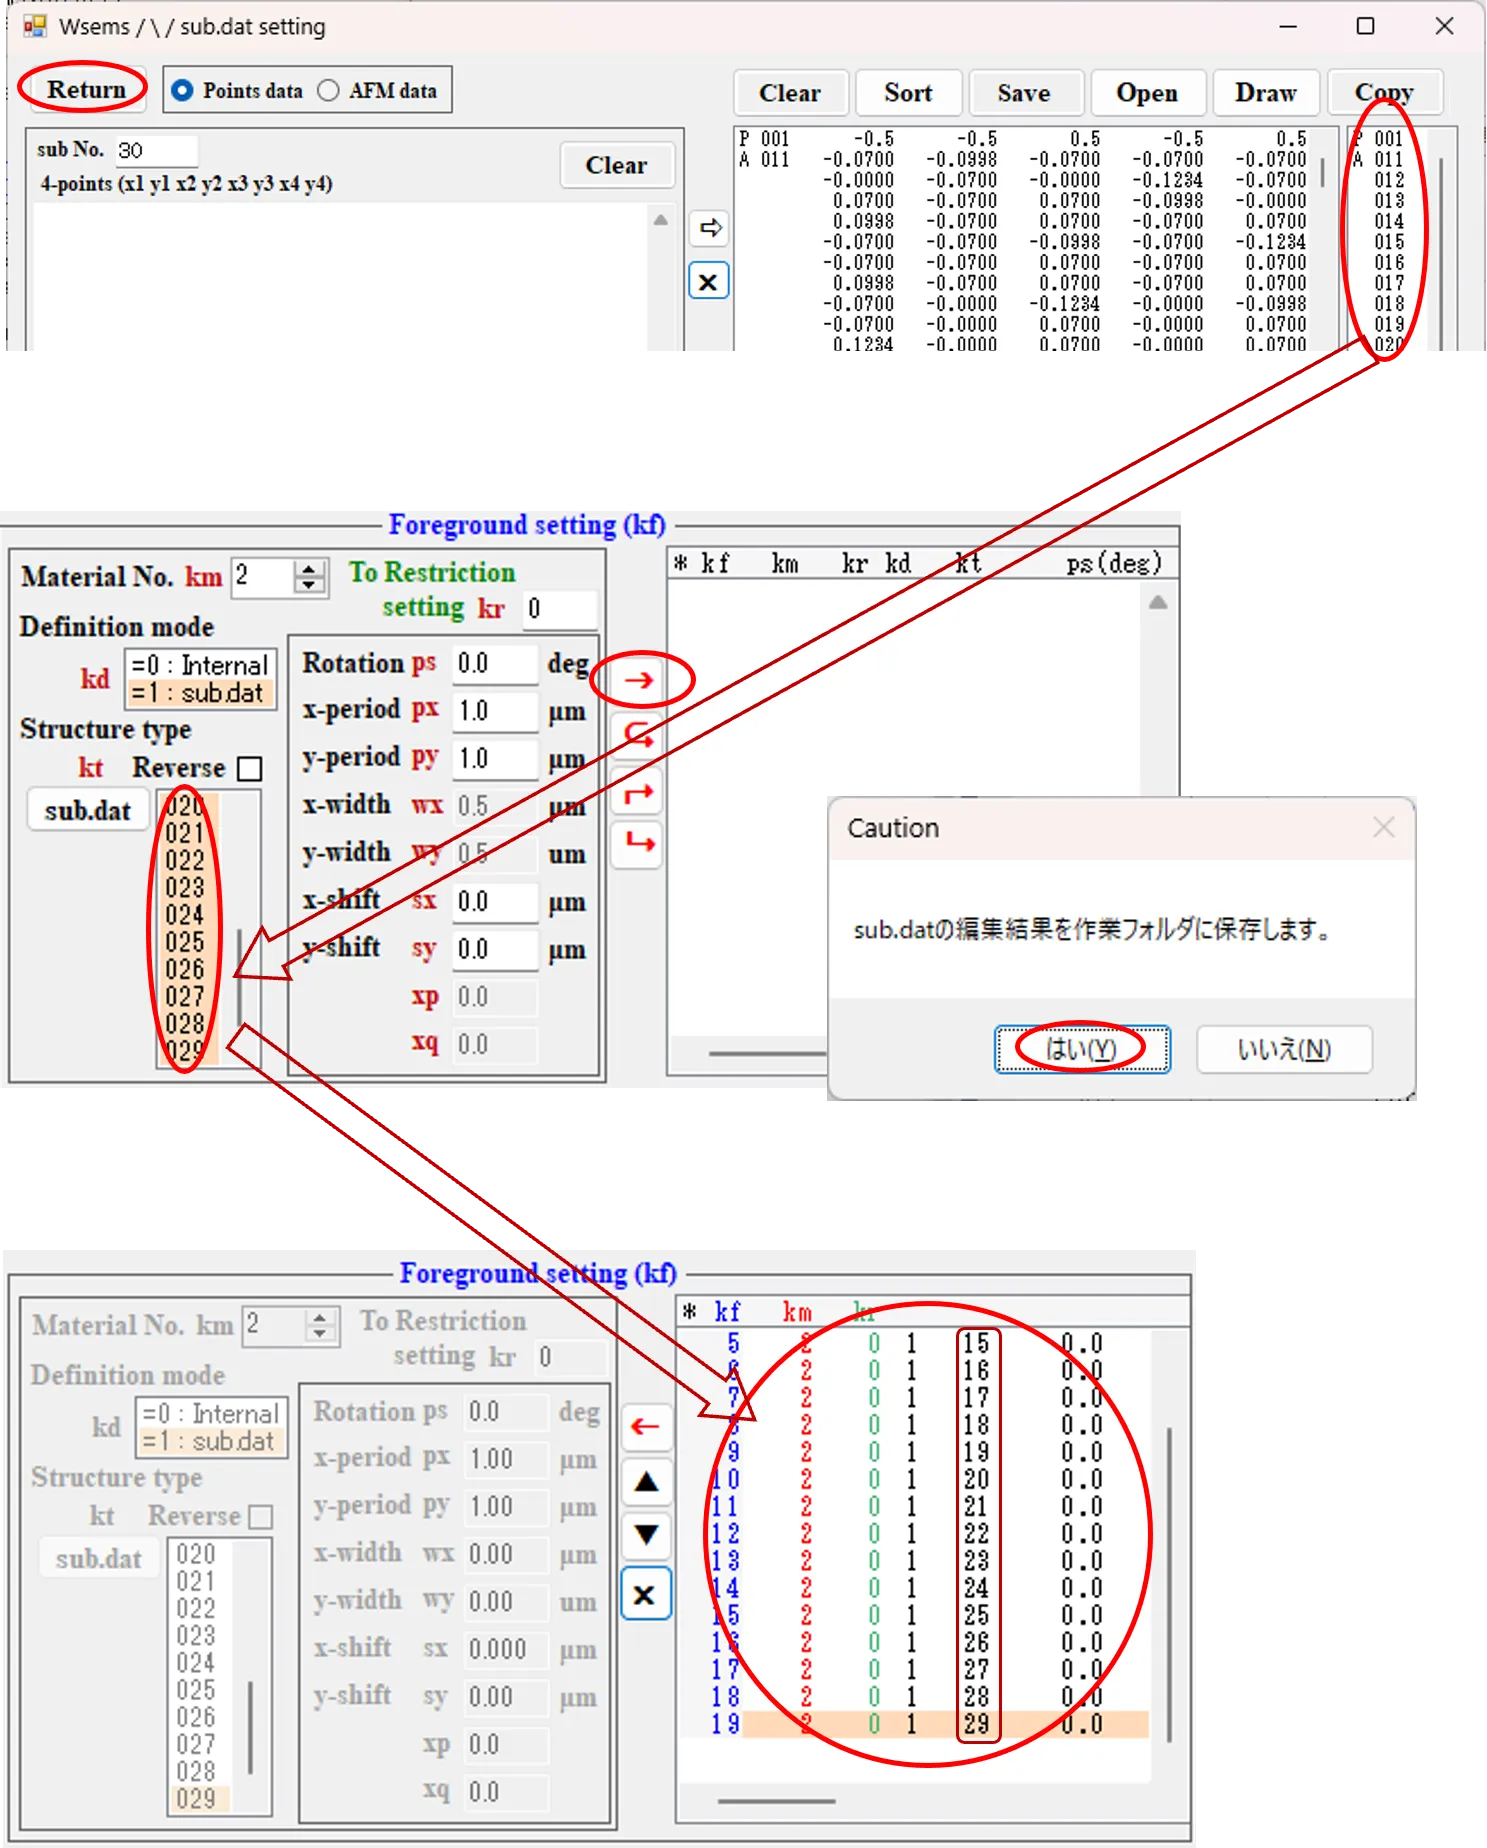Click the X icon beside points list
Screen dimensions: 1487x1848
tap(708, 282)
